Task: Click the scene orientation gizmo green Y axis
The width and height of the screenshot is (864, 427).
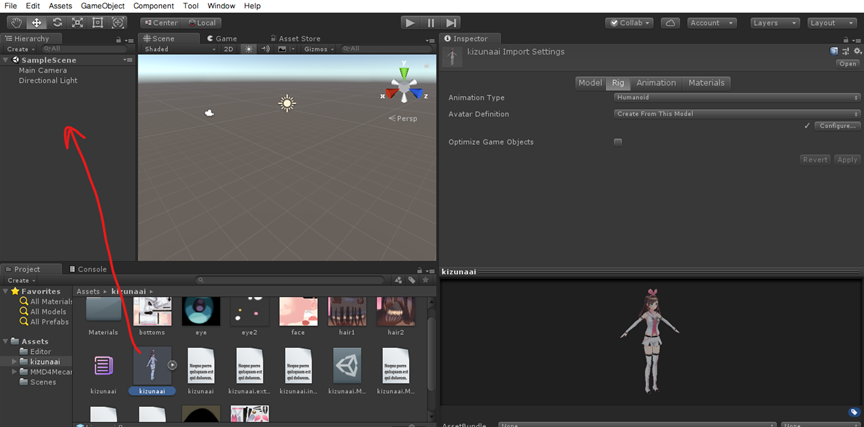Action: pyautogui.click(x=404, y=72)
